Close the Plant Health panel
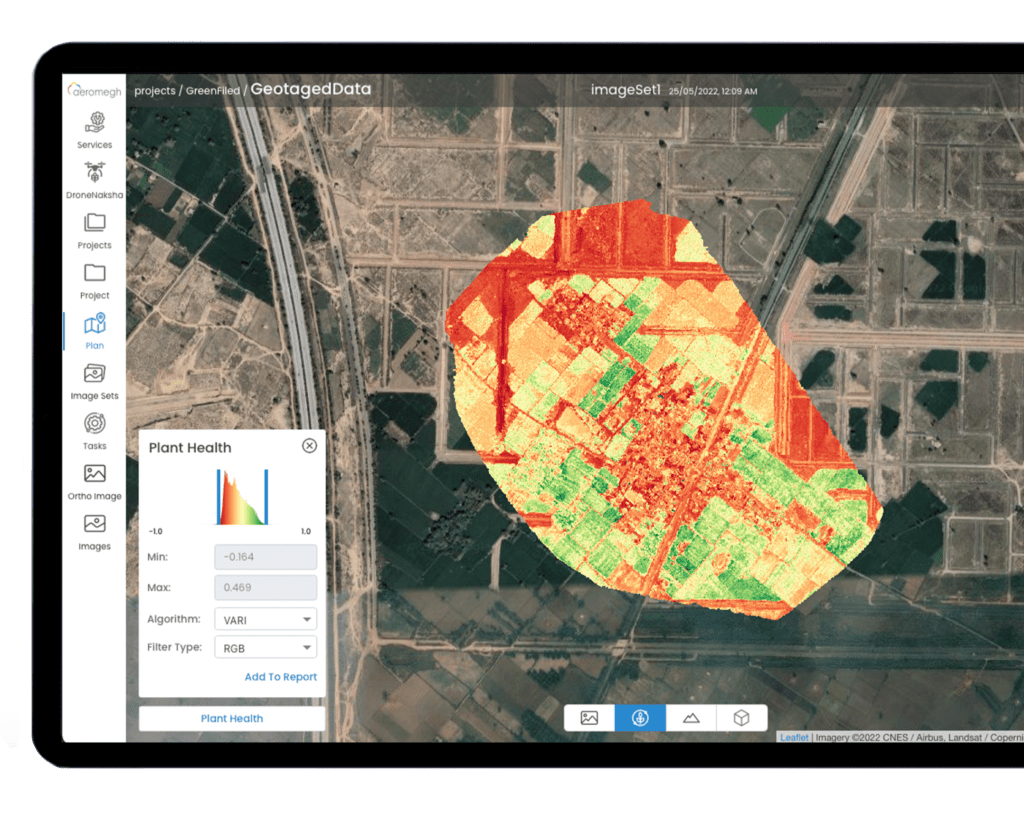This screenshot has height=815, width=1024. [x=309, y=446]
